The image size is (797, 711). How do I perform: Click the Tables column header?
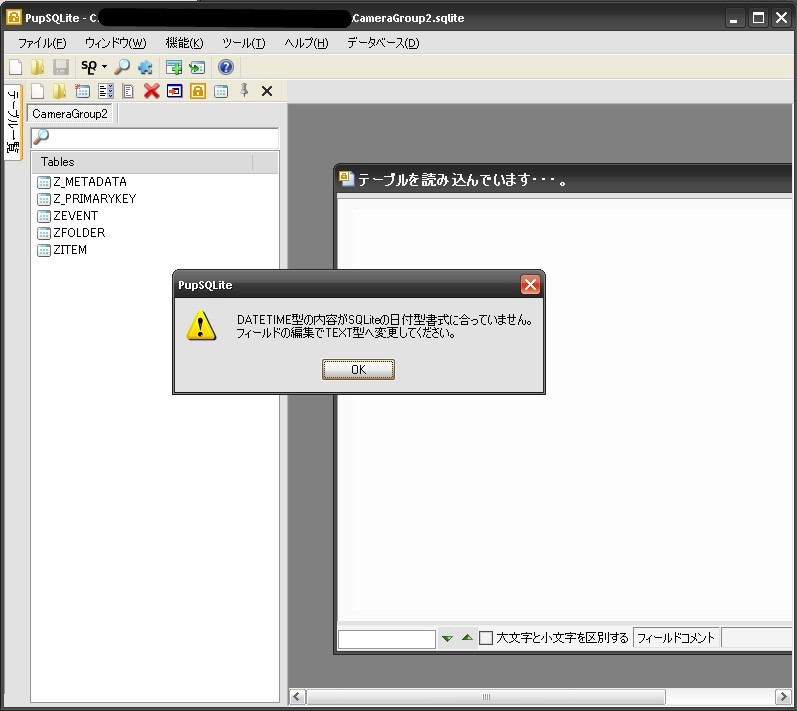[142, 162]
